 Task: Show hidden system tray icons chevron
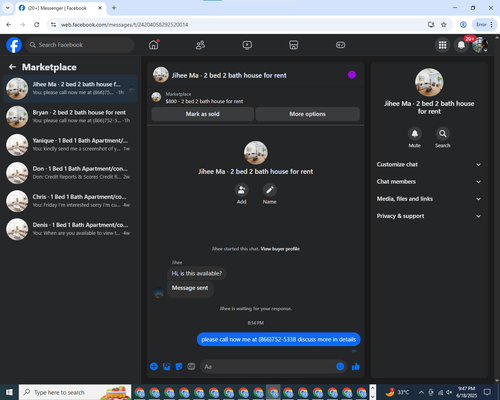[x=421, y=392]
